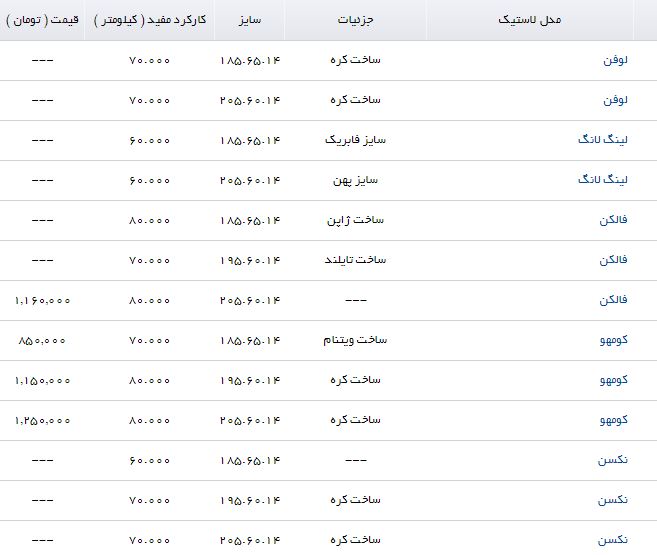Click the محل لاستیک column header
The height and width of the screenshot is (555, 657).
point(530,20)
